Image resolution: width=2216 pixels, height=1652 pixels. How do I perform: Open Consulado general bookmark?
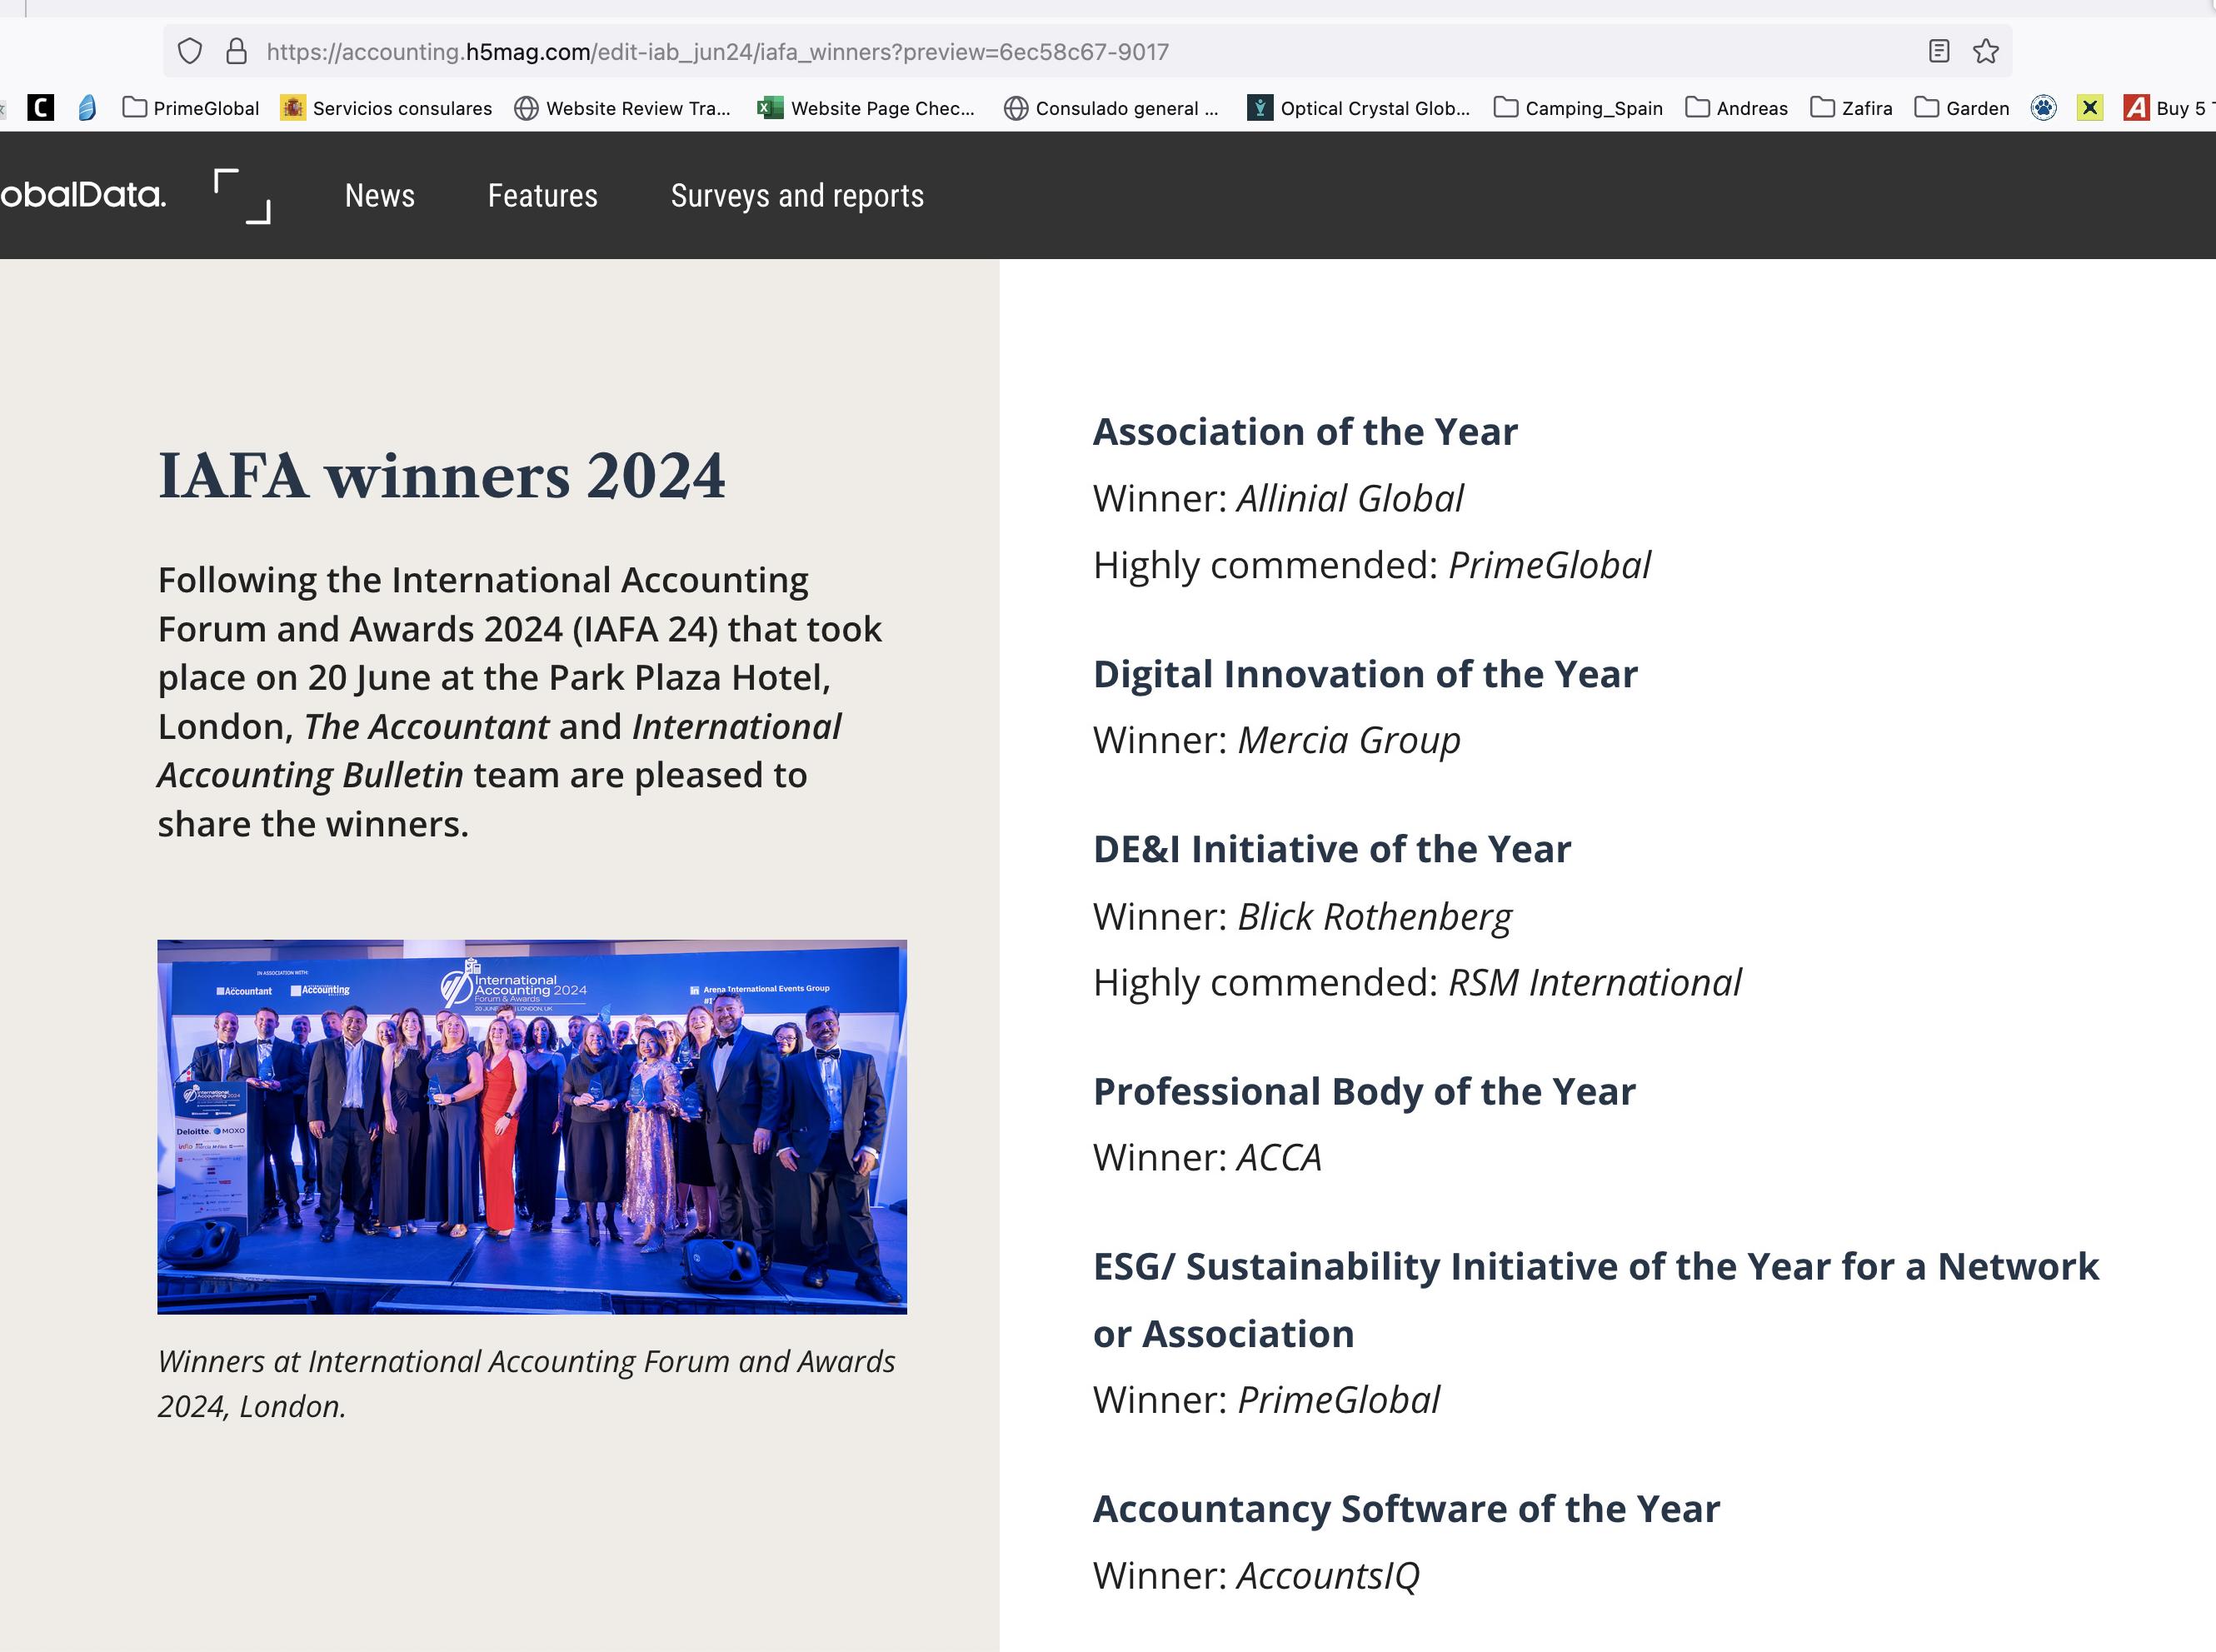click(x=1112, y=108)
